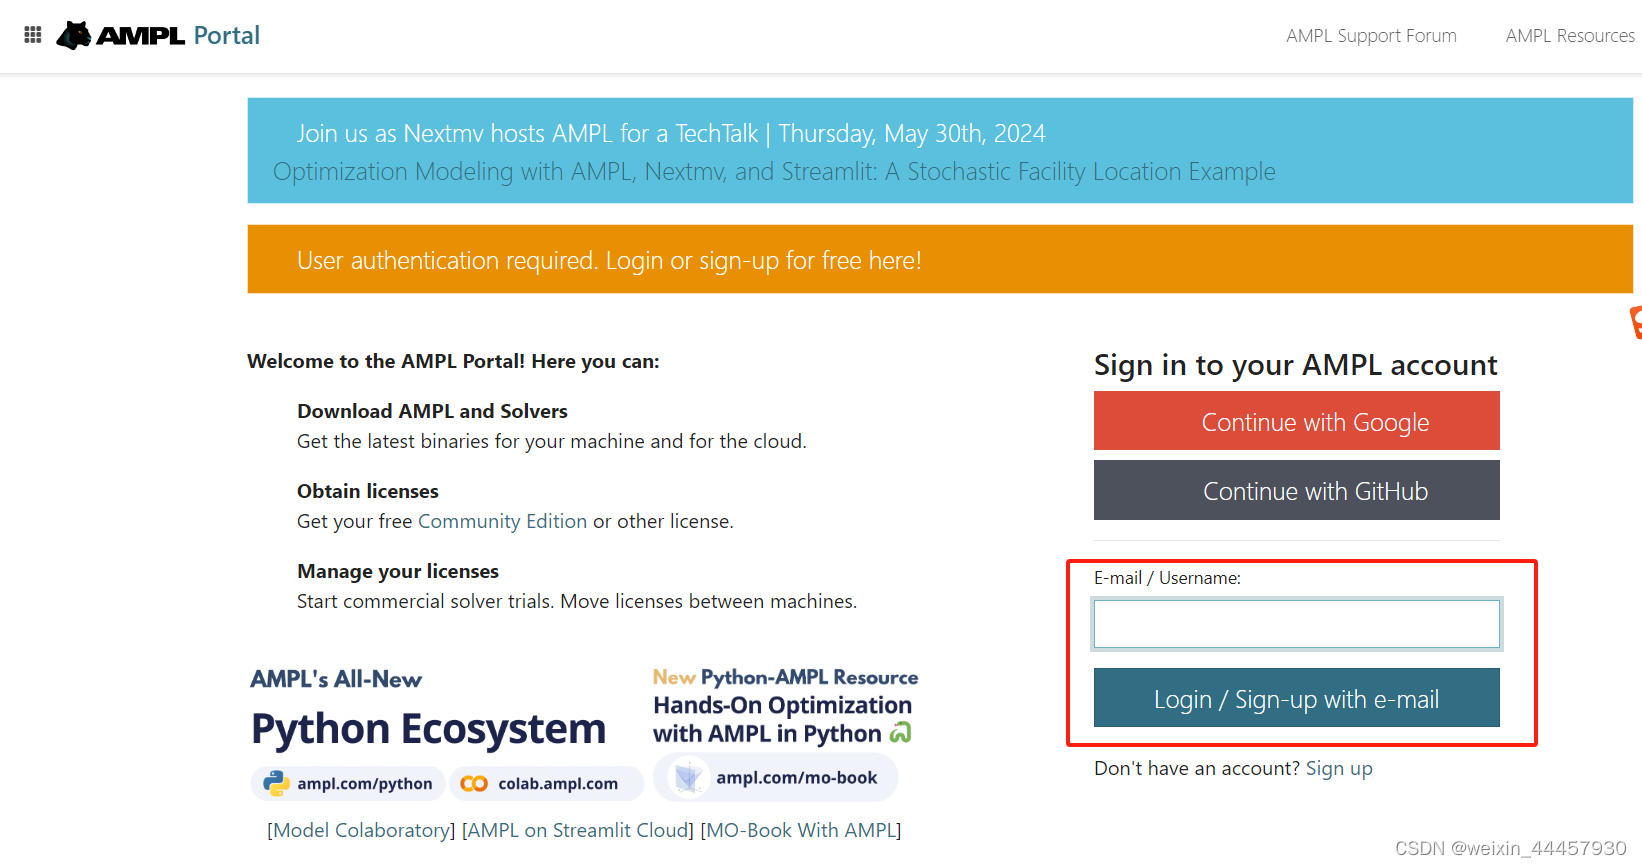Open the Community Edition link
Image resolution: width=1642 pixels, height=867 pixels.
(x=502, y=521)
